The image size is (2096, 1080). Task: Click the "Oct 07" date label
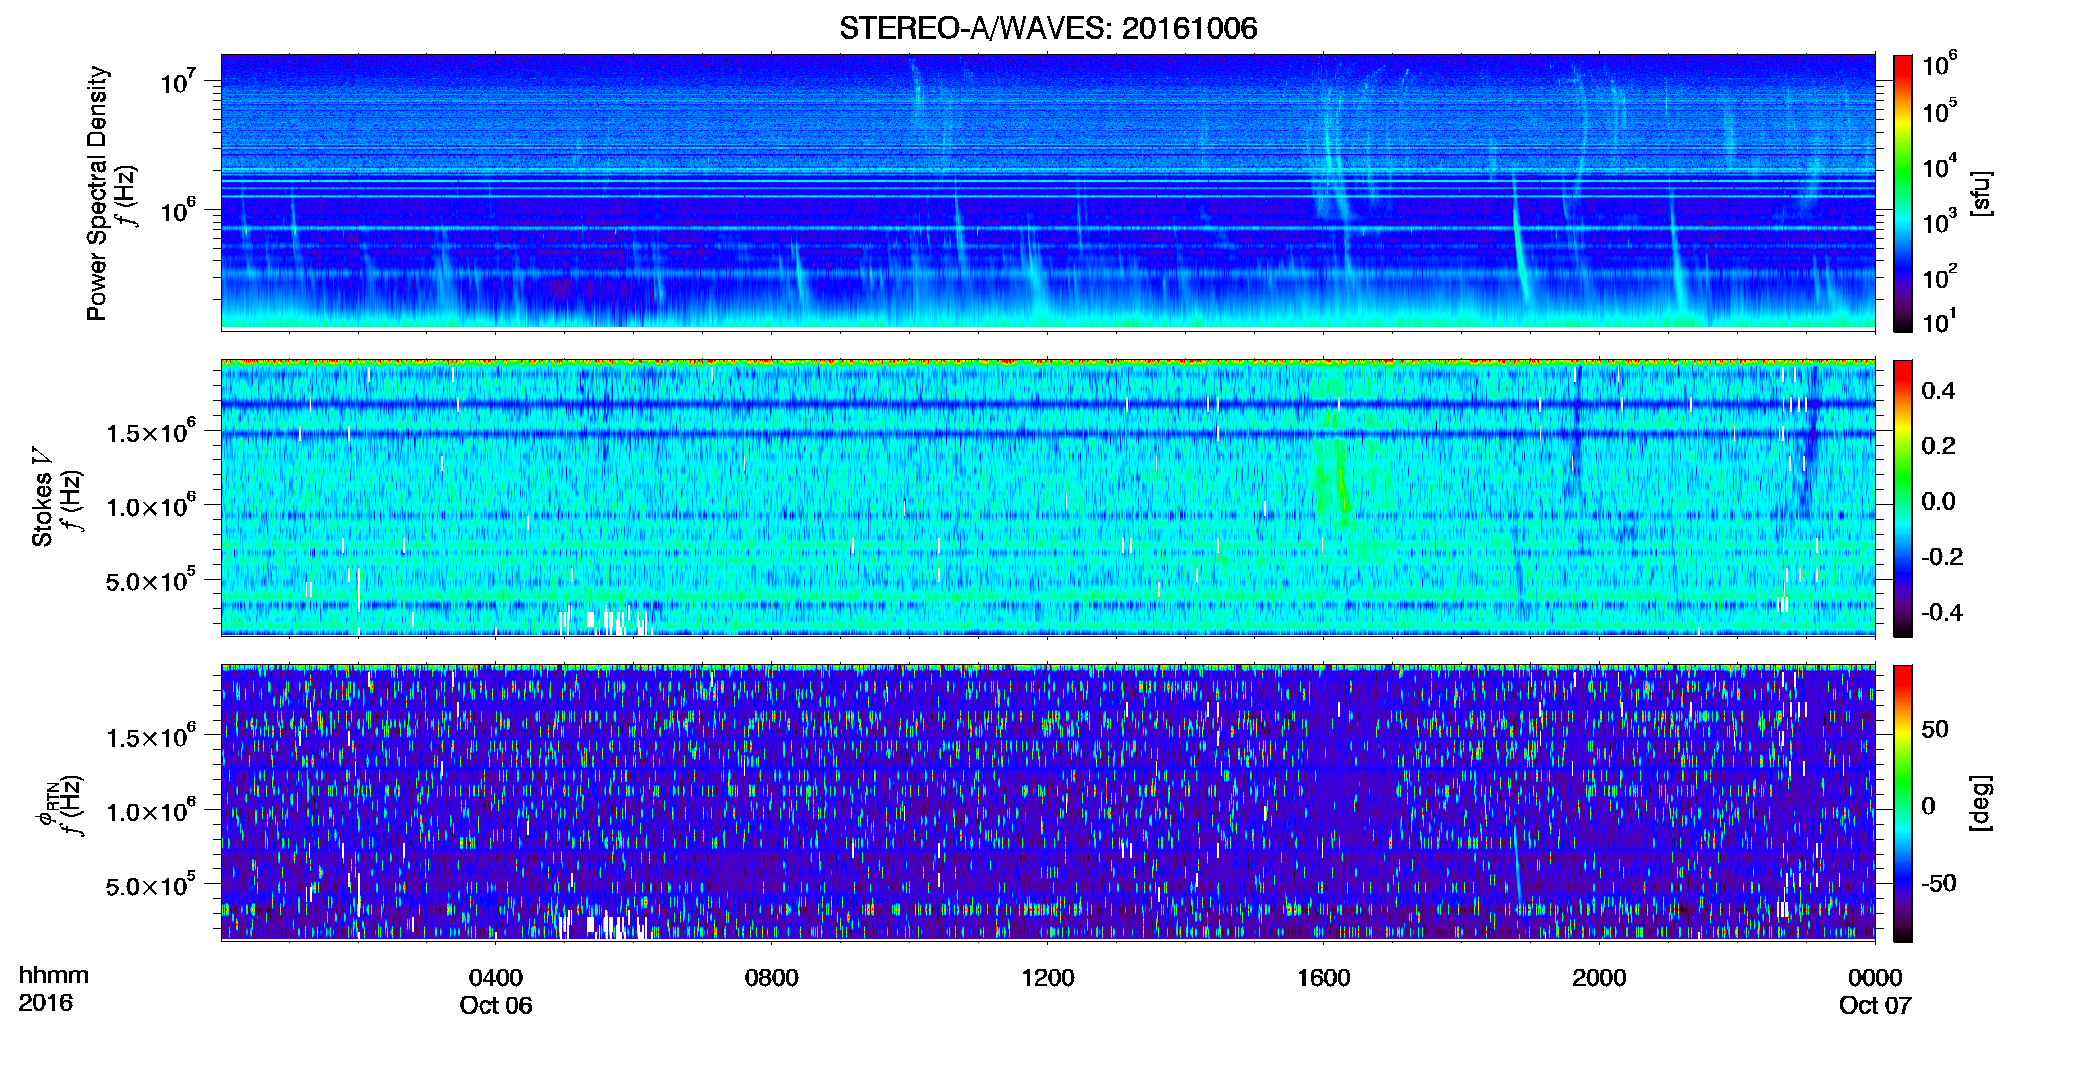[x=1875, y=1006]
